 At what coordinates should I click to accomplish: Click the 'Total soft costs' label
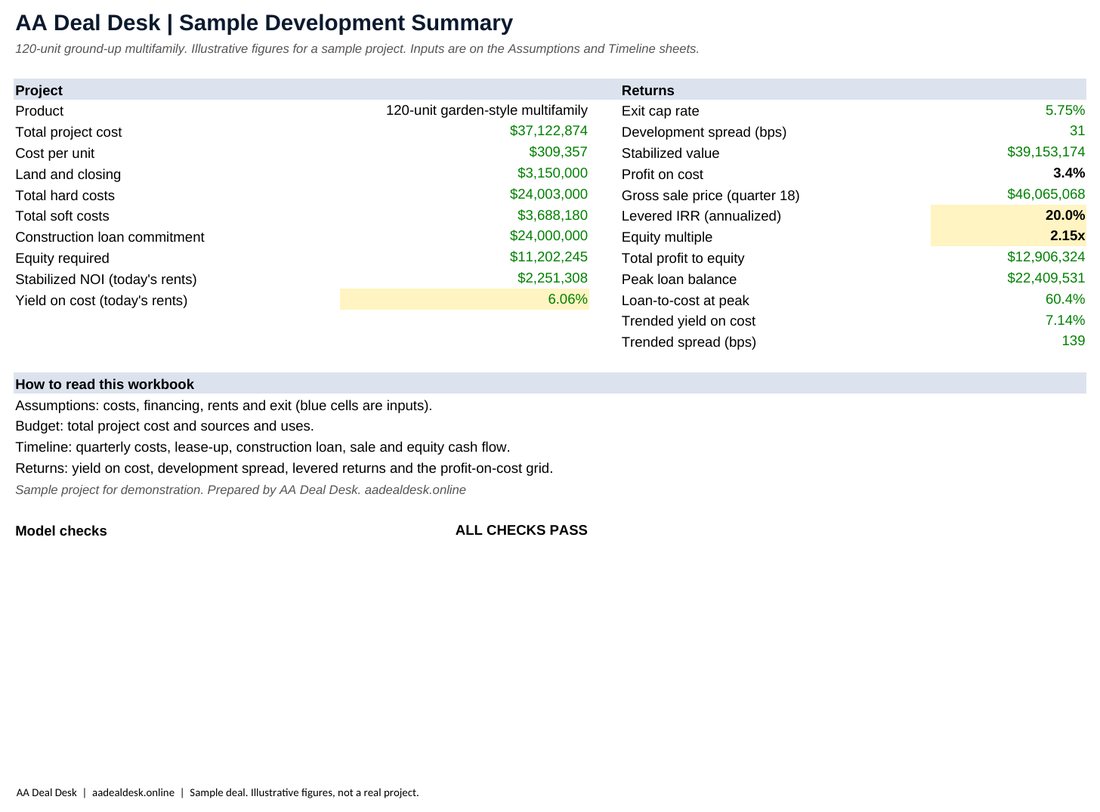pos(62,215)
